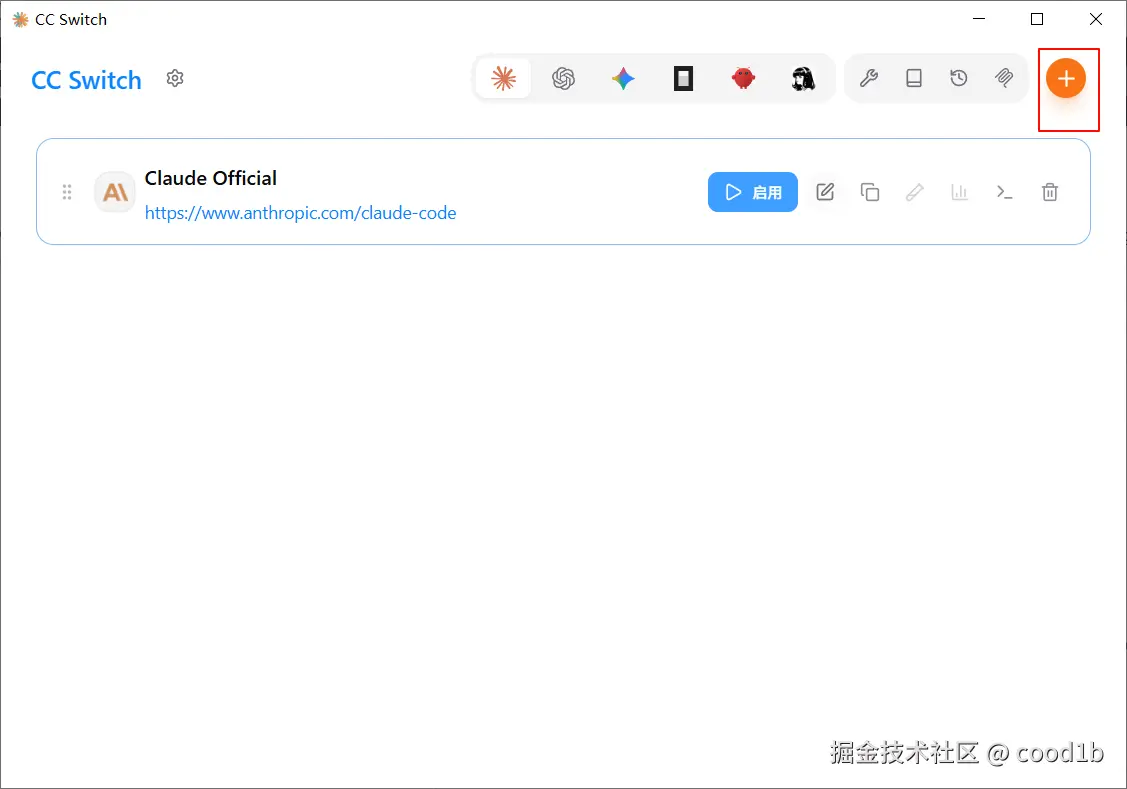Click the Anthropic logo of Claude Official
This screenshot has width=1127, height=789.
click(x=115, y=192)
